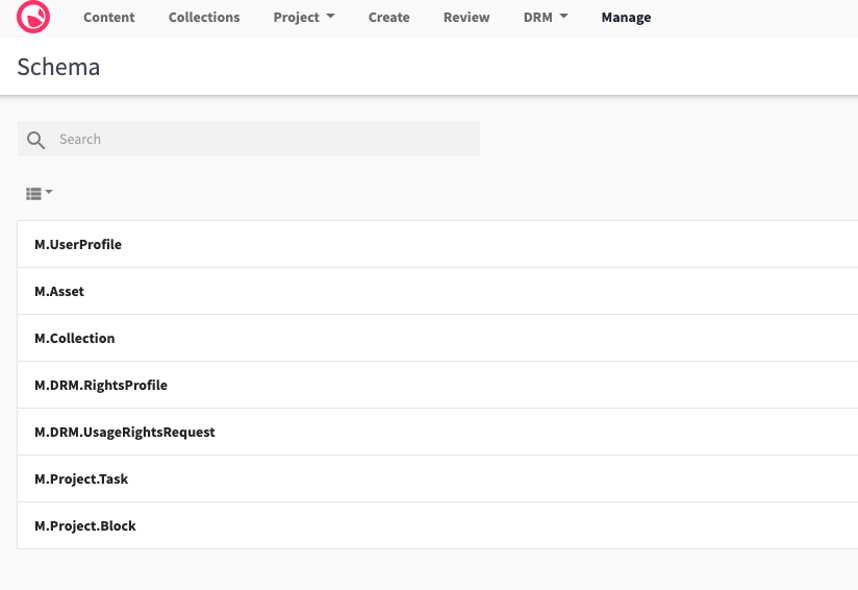Select the M.DRM.UsageRightsRequest schema
858x590 pixels.
[x=124, y=432]
